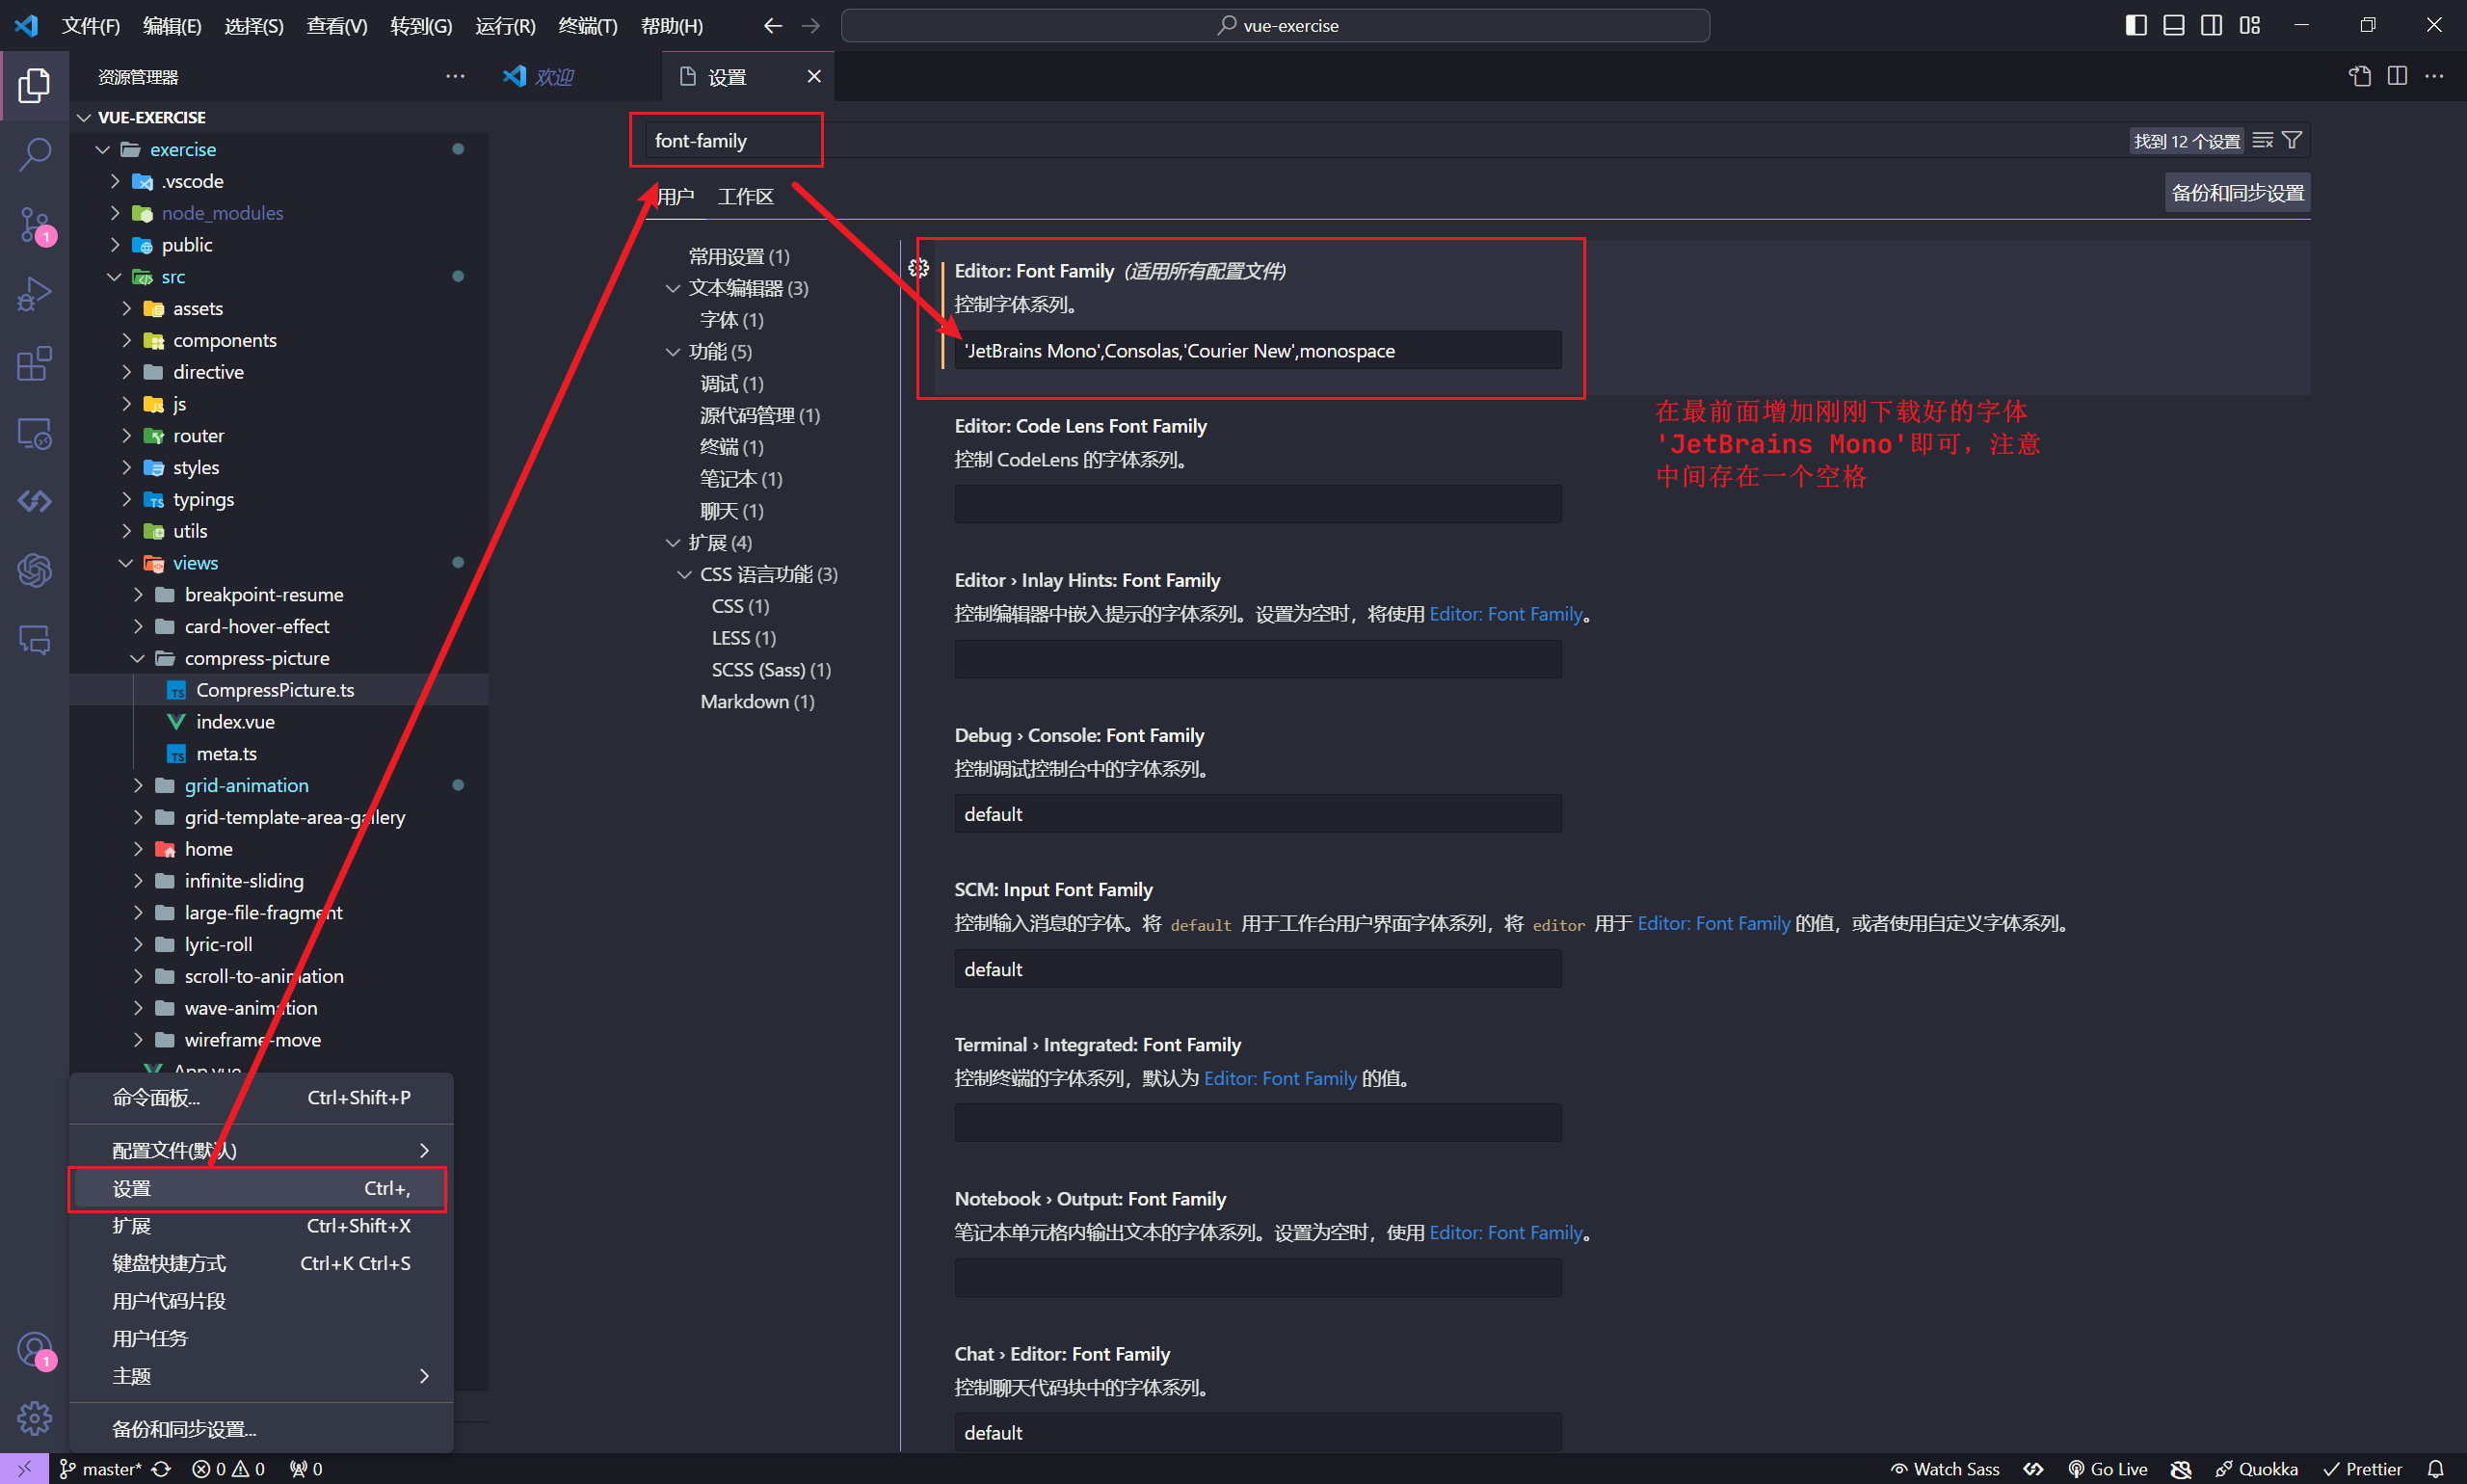Expand the node_modules folder
Viewport: 2467px width, 1484px height.
(x=114, y=213)
